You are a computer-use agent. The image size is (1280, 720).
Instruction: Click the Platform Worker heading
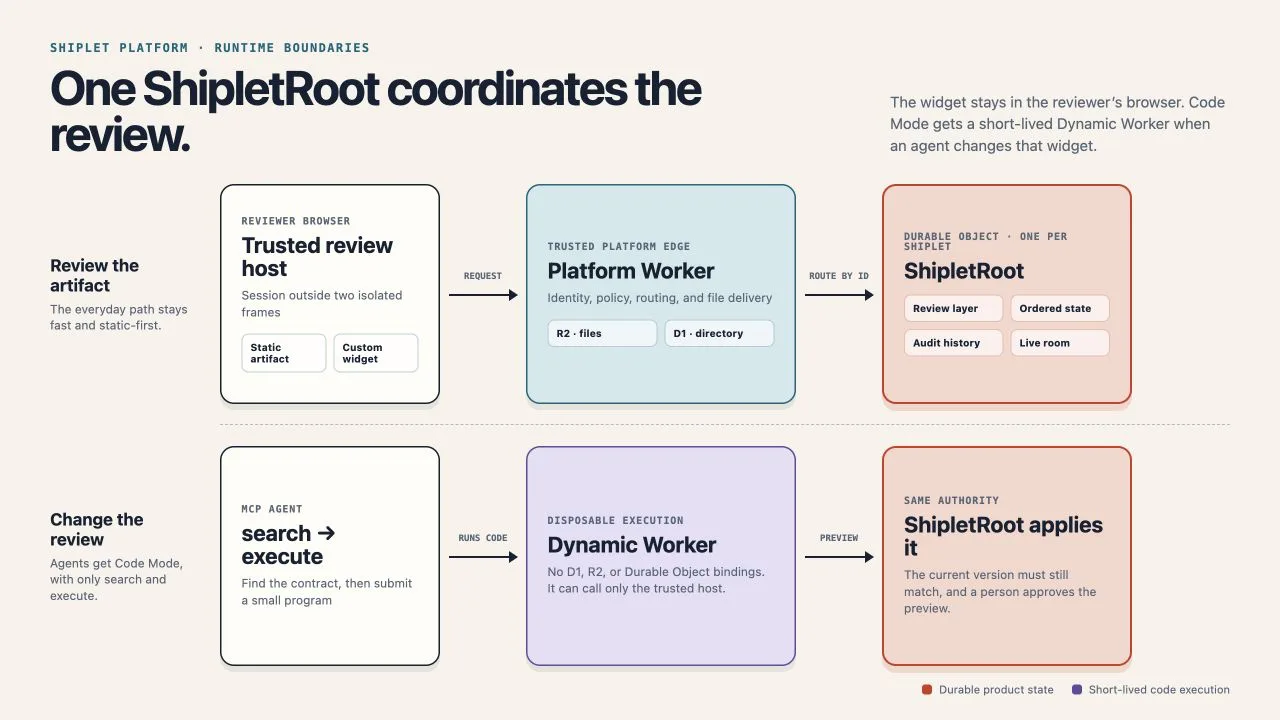tap(631, 271)
